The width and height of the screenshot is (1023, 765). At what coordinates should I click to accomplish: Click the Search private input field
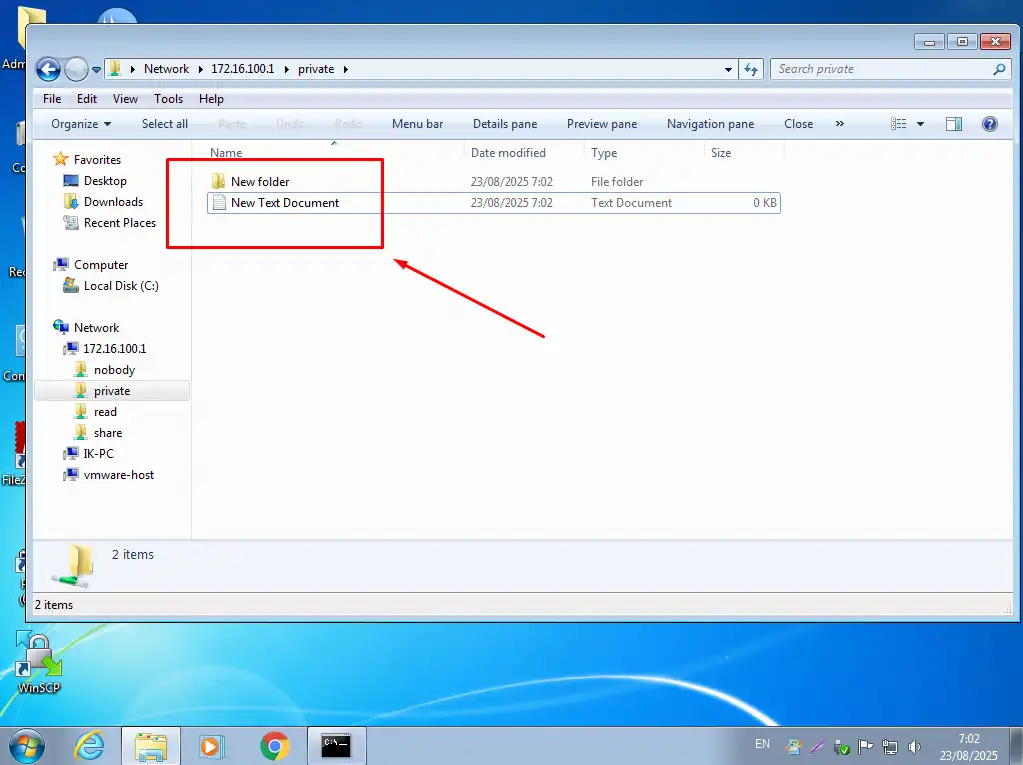880,69
